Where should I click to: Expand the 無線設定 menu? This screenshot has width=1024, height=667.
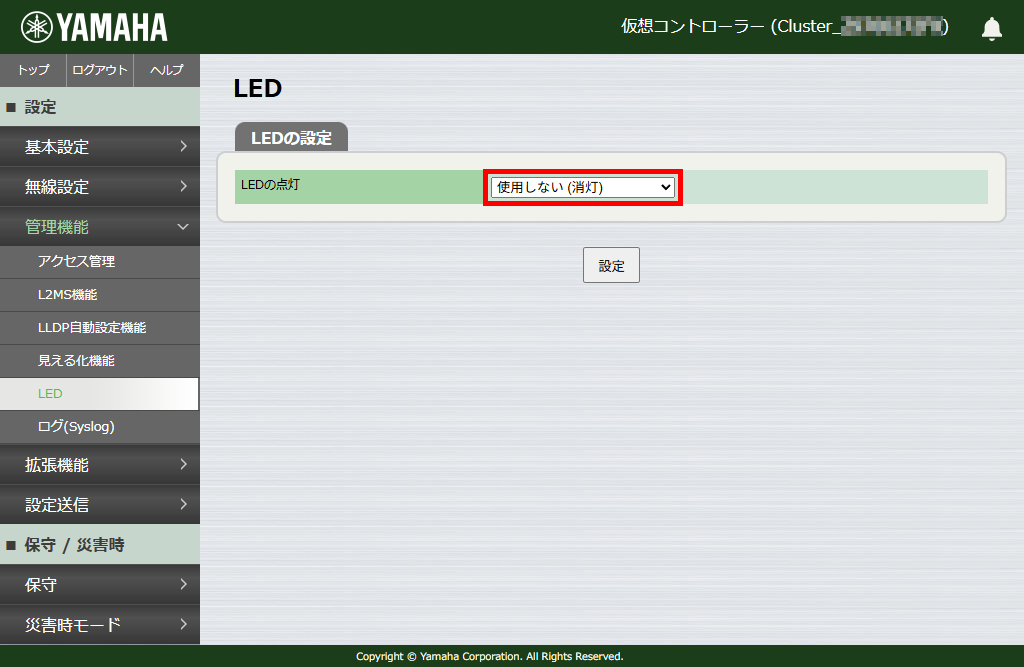[x=100, y=187]
